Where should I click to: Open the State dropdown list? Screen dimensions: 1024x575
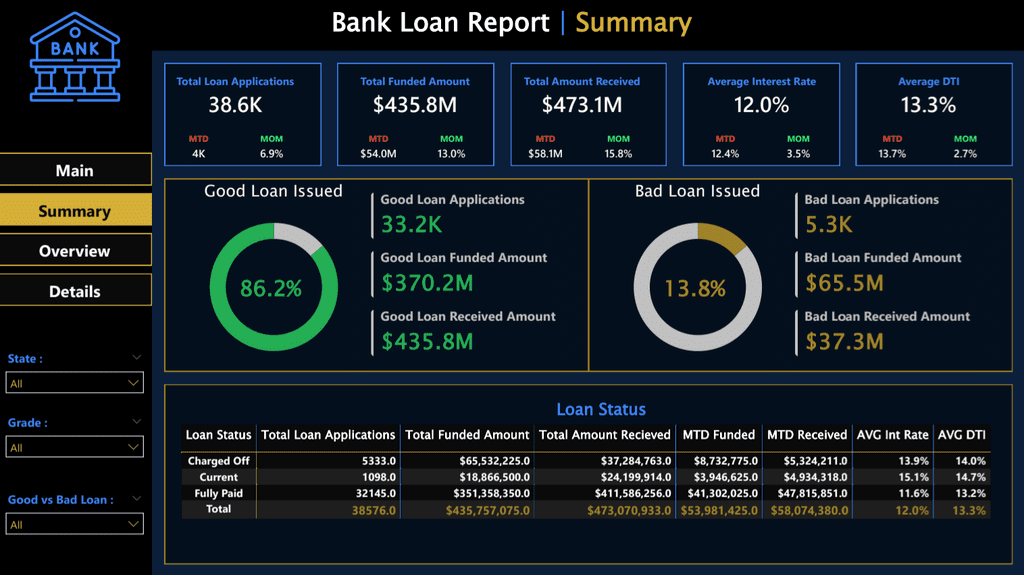74,383
